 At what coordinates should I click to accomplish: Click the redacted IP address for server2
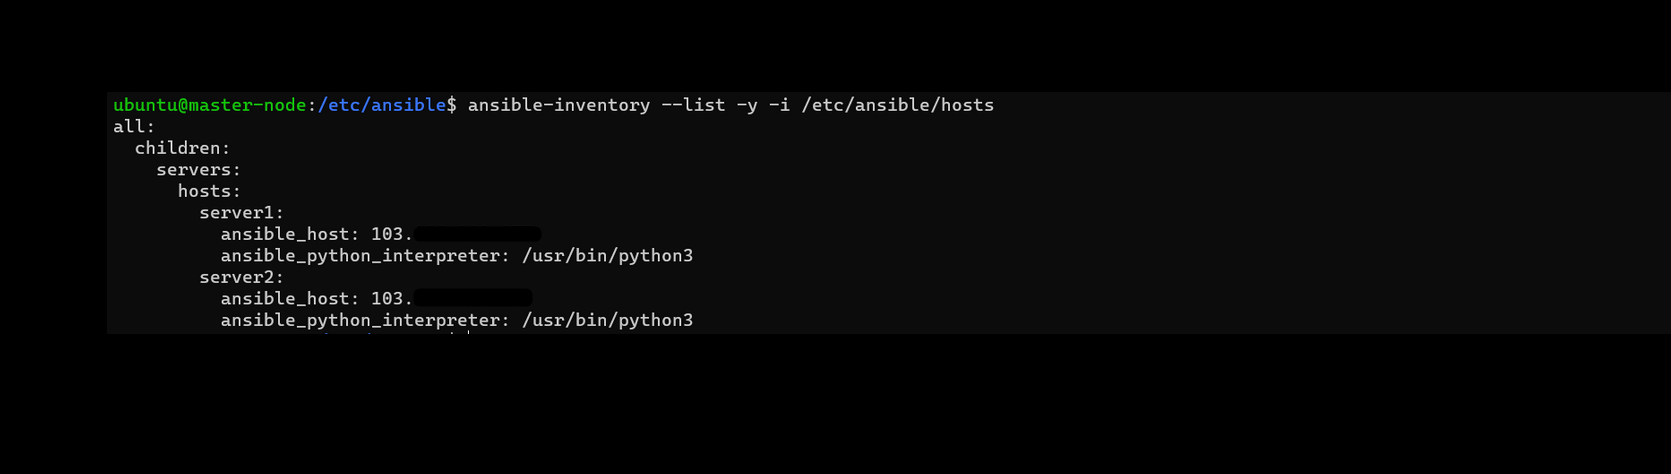pyautogui.click(x=472, y=299)
